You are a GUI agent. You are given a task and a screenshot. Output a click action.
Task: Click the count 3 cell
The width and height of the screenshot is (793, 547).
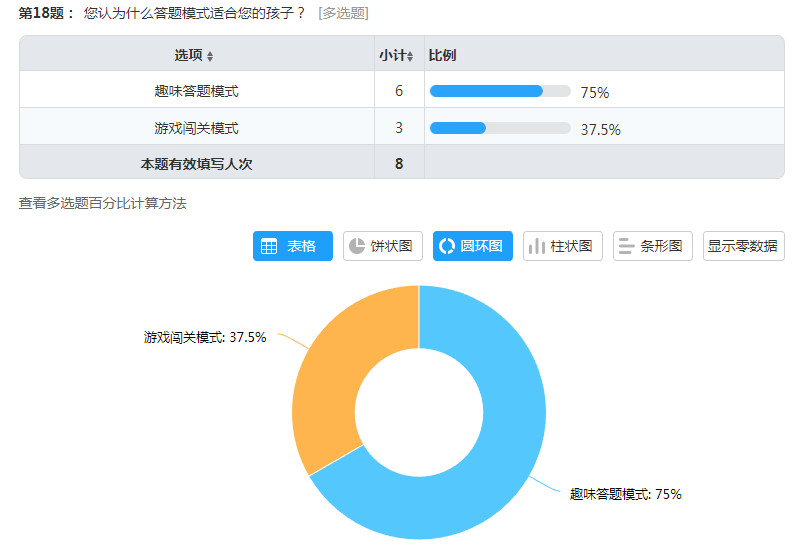click(399, 128)
